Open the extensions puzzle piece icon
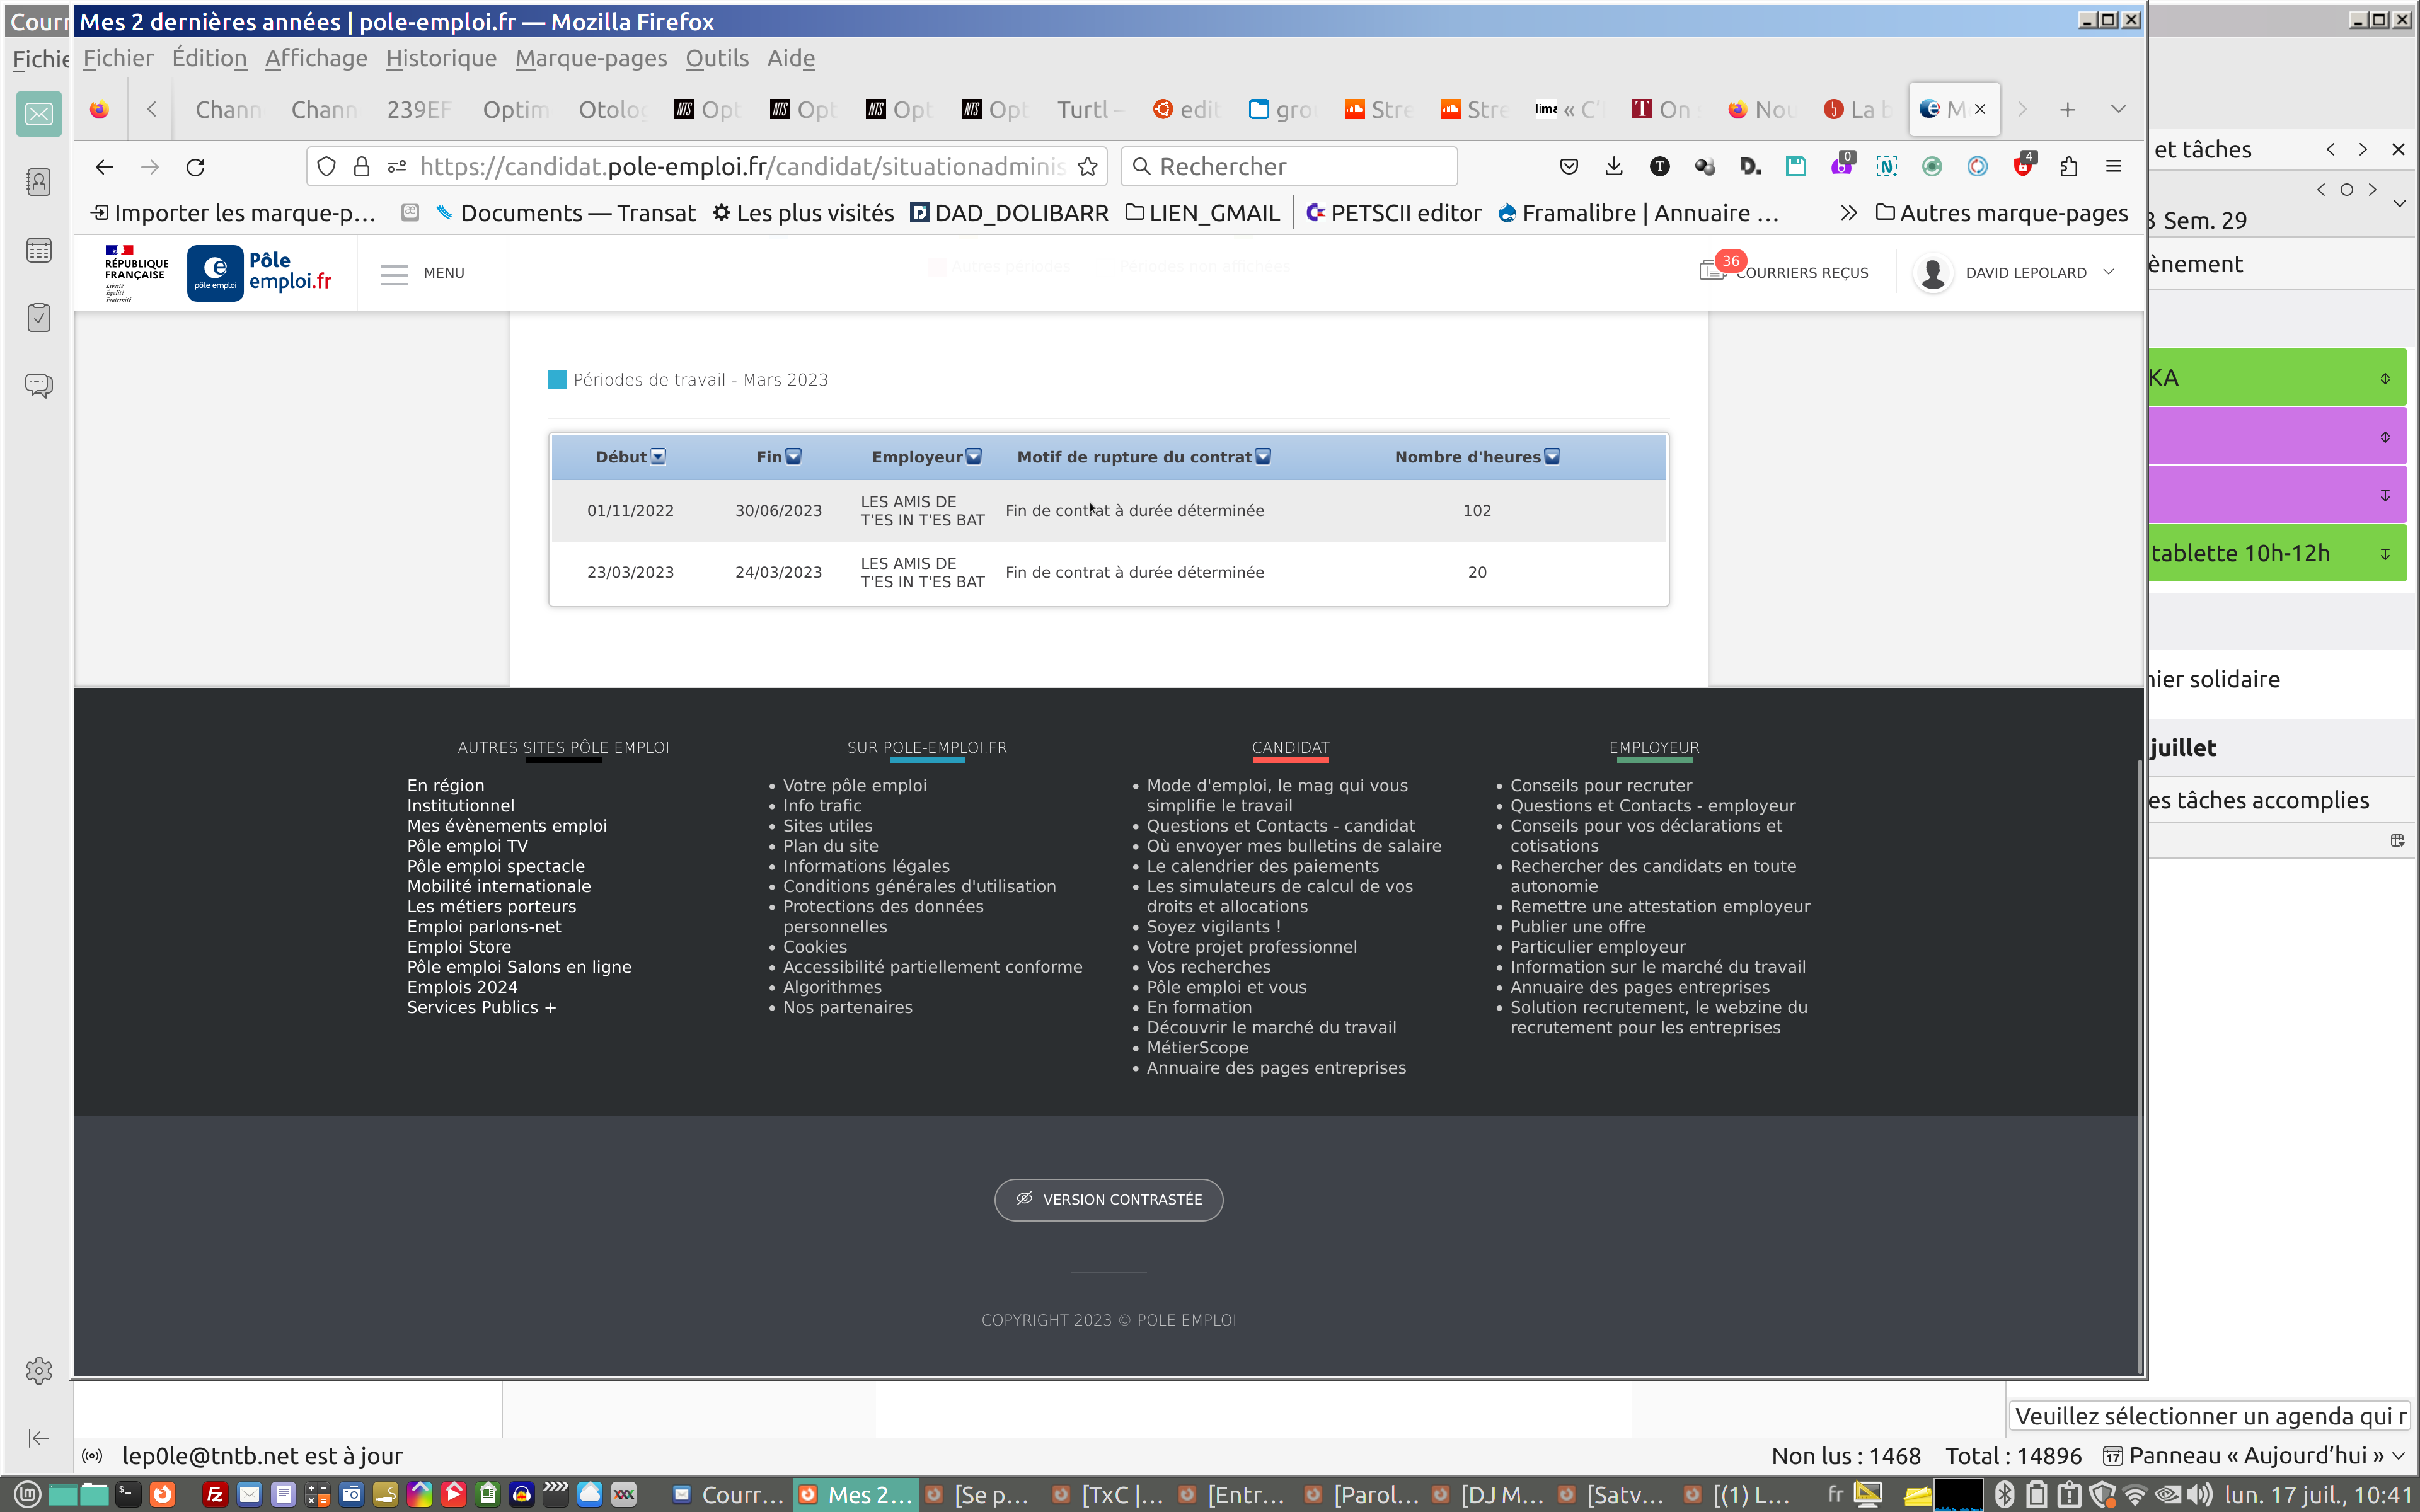Viewport: 2420px width, 1512px height. click(x=2068, y=167)
